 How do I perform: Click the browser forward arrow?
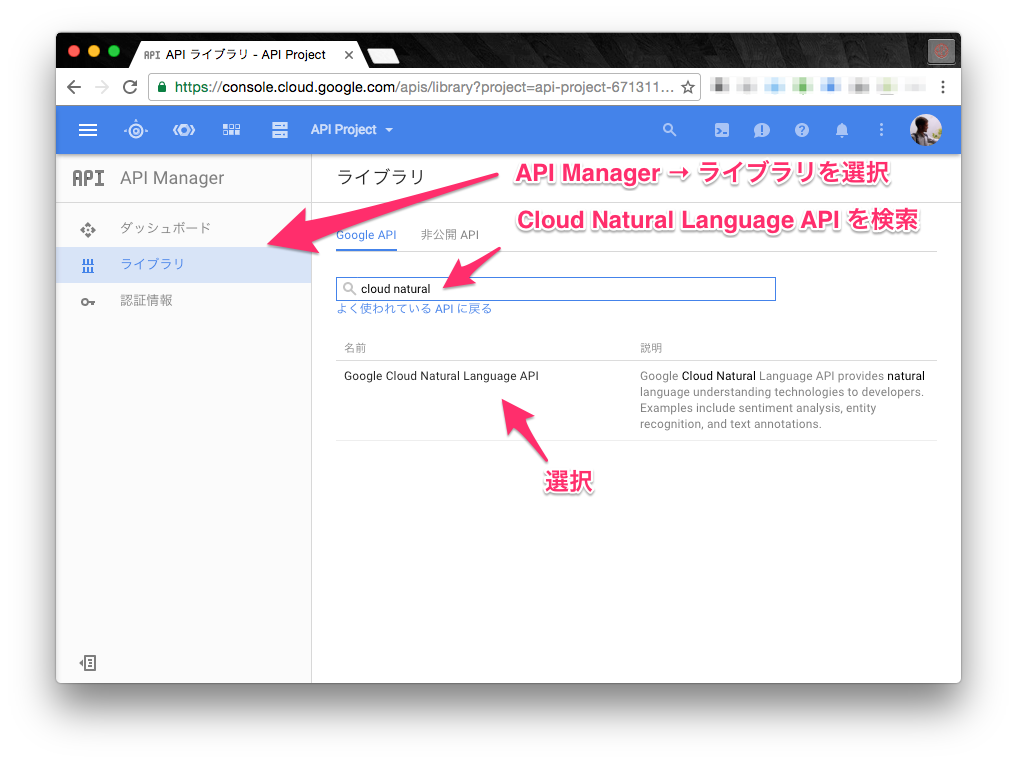pyautogui.click(x=102, y=87)
